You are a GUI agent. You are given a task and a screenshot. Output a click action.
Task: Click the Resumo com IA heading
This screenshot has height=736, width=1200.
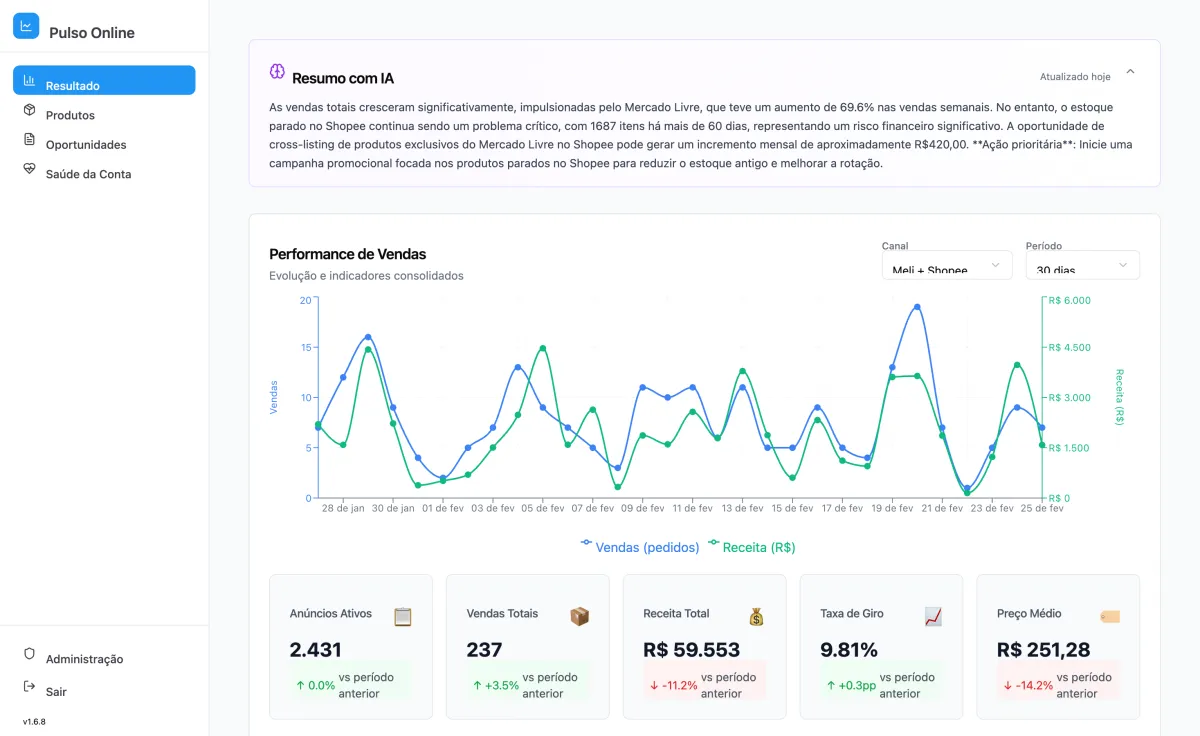(x=343, y=78)
